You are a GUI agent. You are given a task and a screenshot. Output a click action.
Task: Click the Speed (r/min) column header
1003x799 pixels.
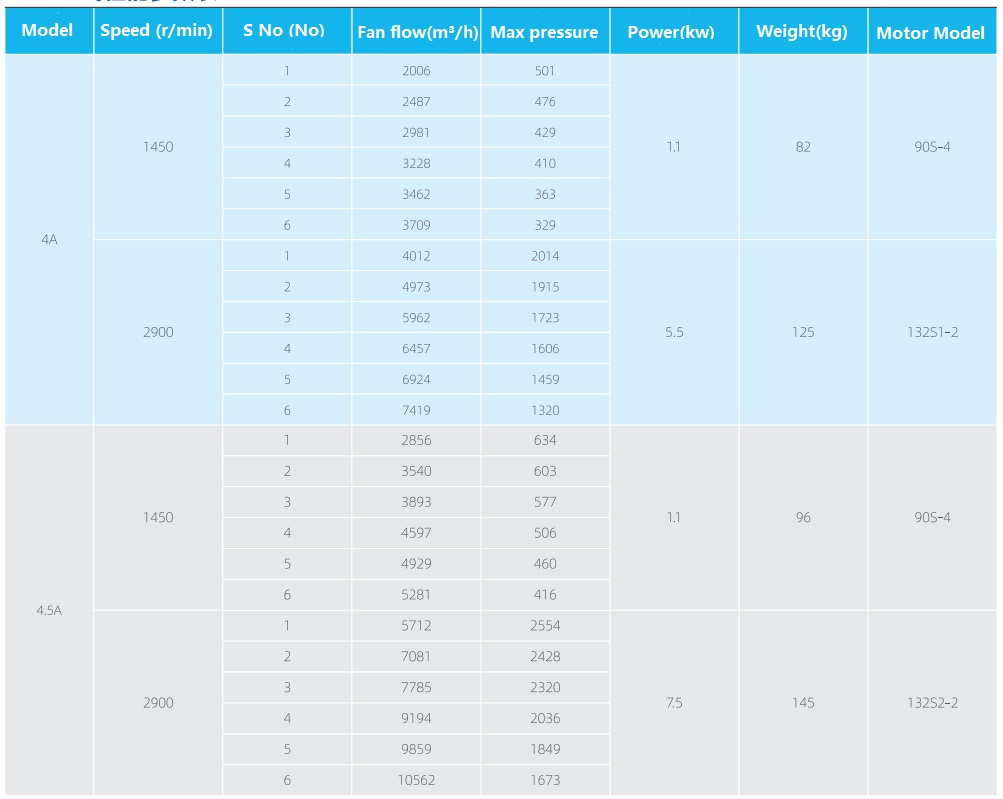157,30
